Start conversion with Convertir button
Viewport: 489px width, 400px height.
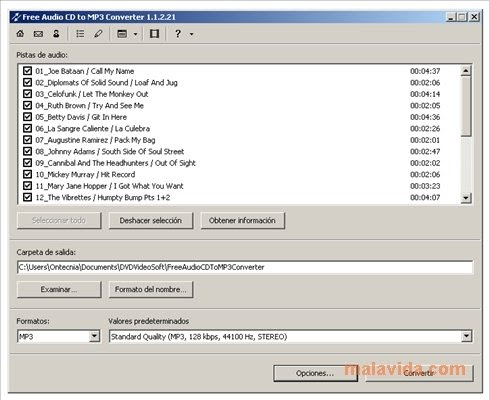419,373
